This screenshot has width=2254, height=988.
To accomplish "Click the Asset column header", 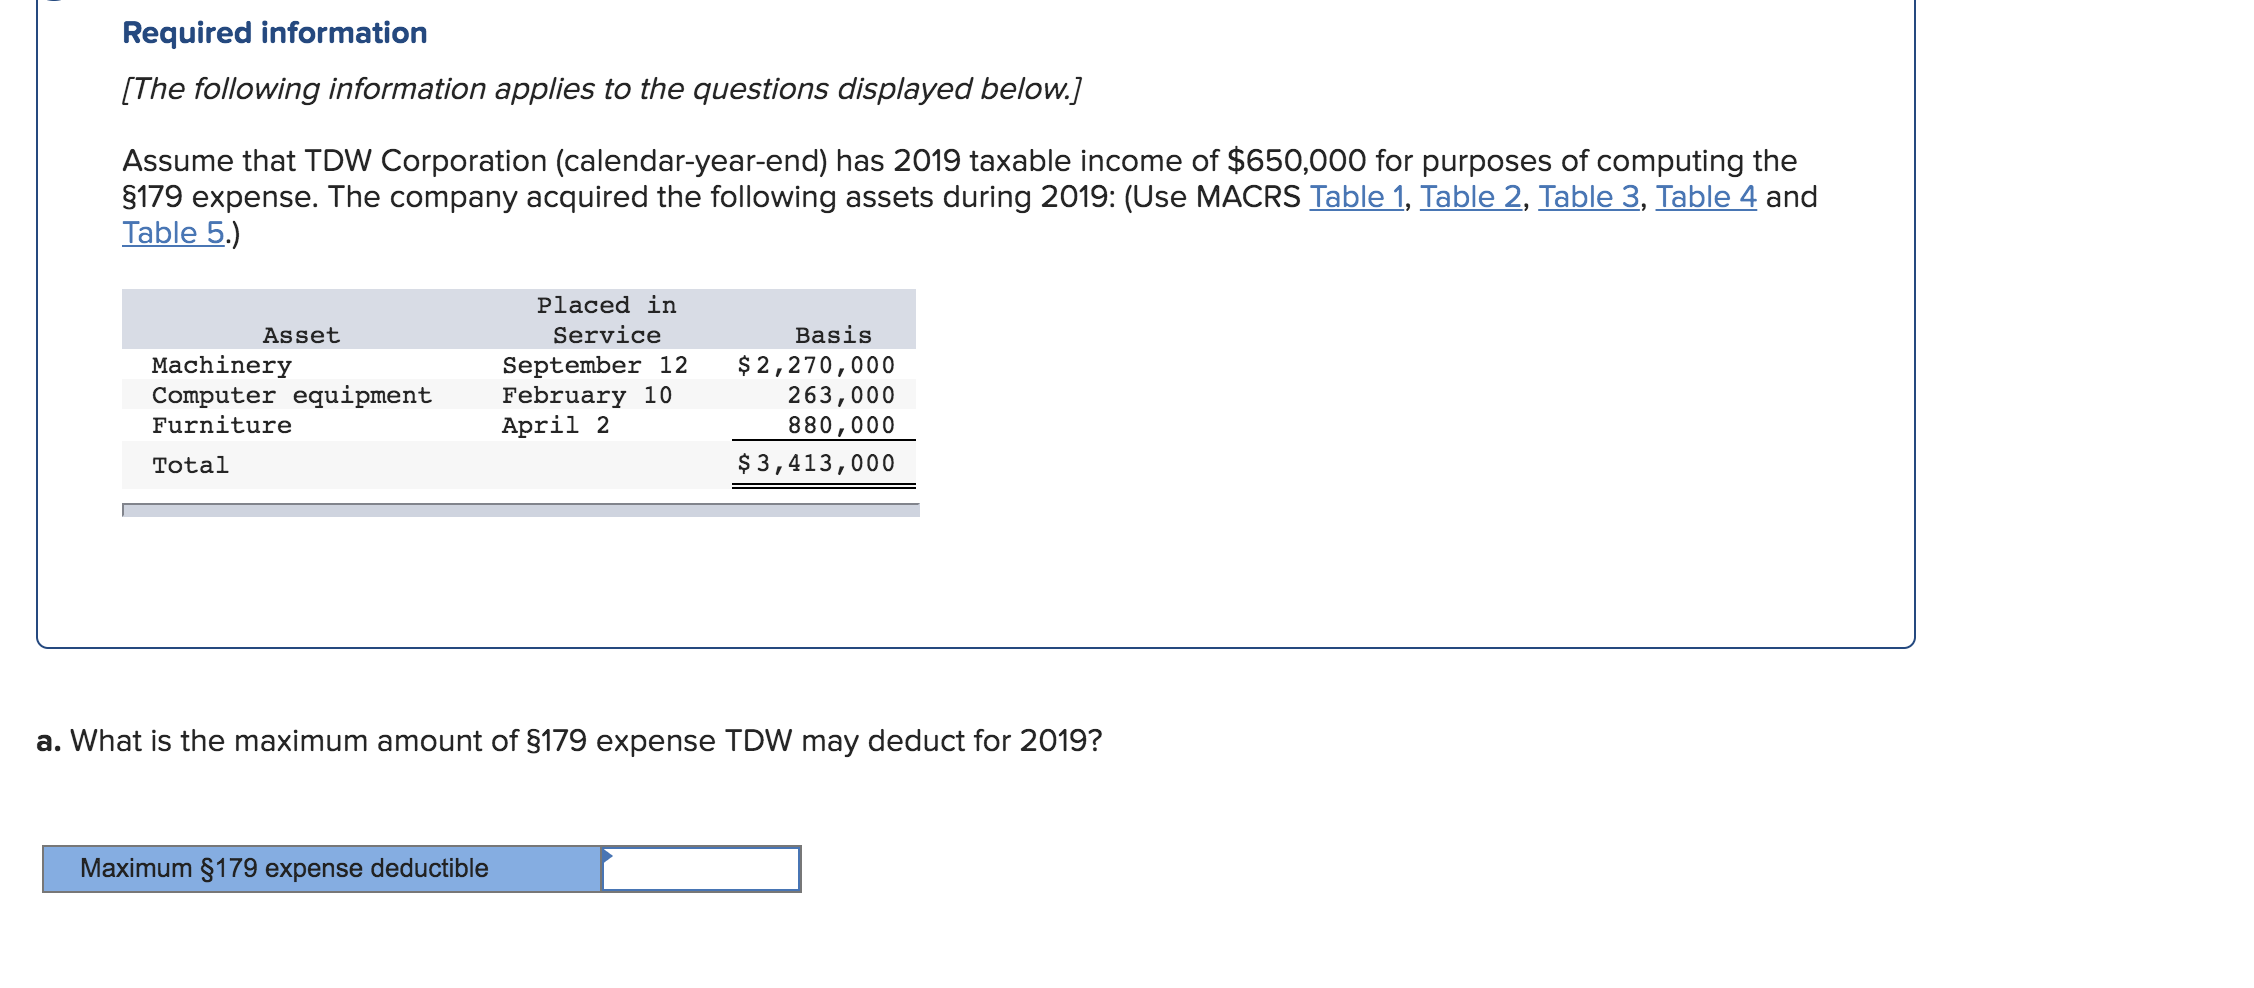I will pyautogui.click(x=301, y=335).
